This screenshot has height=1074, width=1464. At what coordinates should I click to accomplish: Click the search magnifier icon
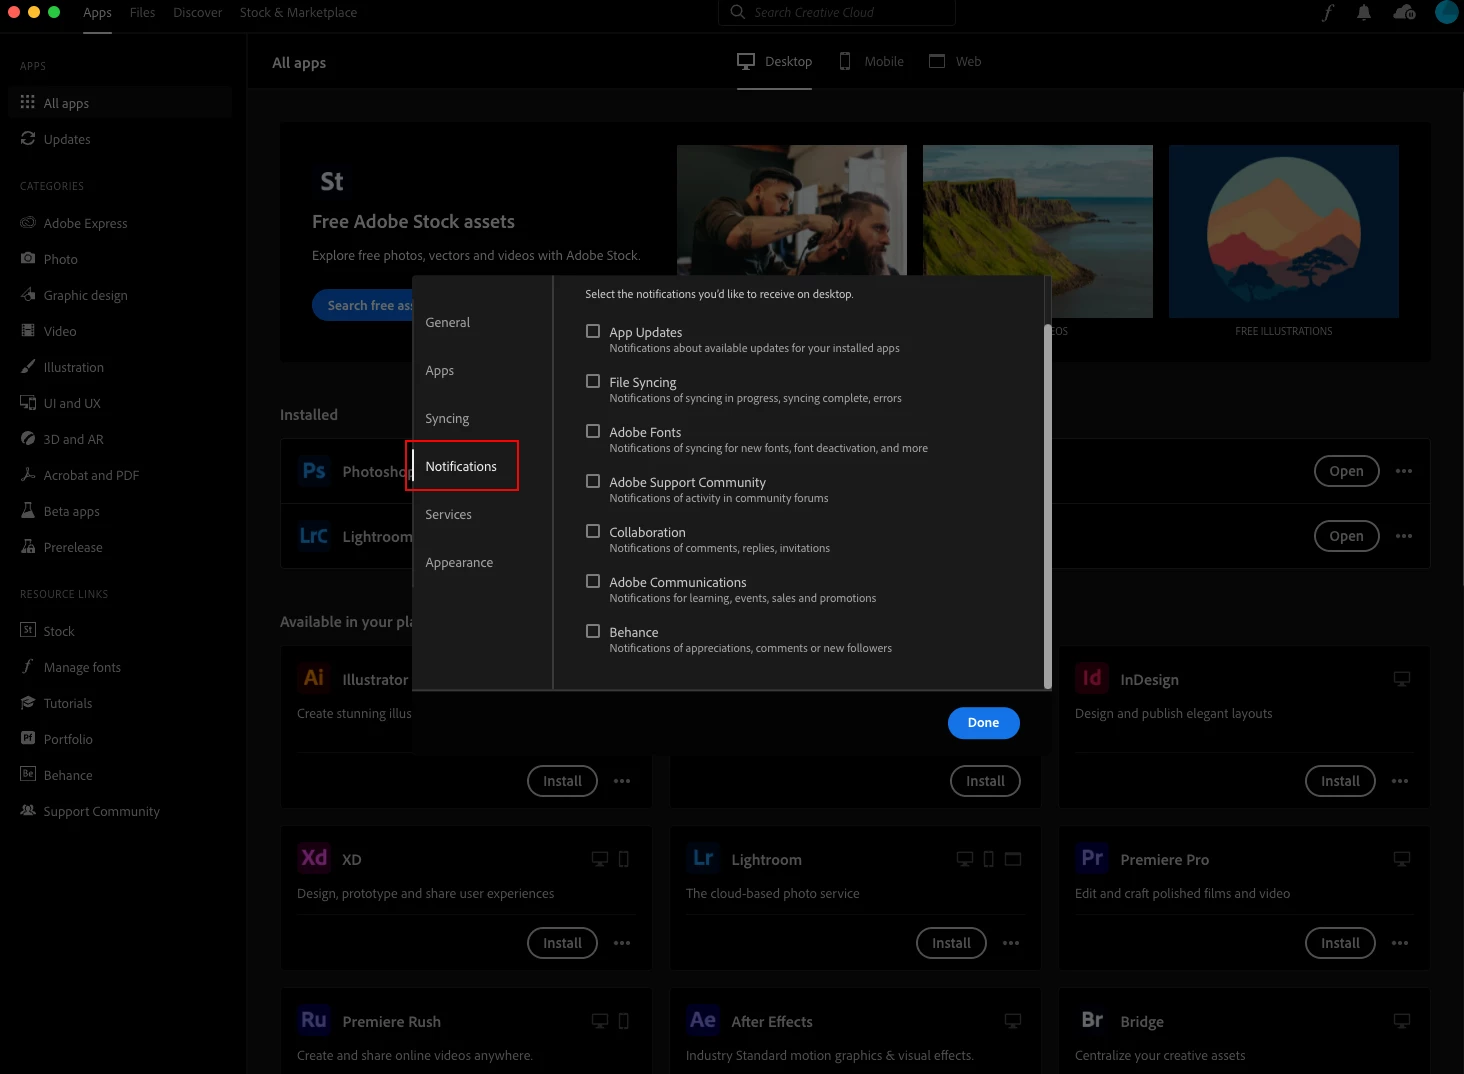click(x=738, y=12)
